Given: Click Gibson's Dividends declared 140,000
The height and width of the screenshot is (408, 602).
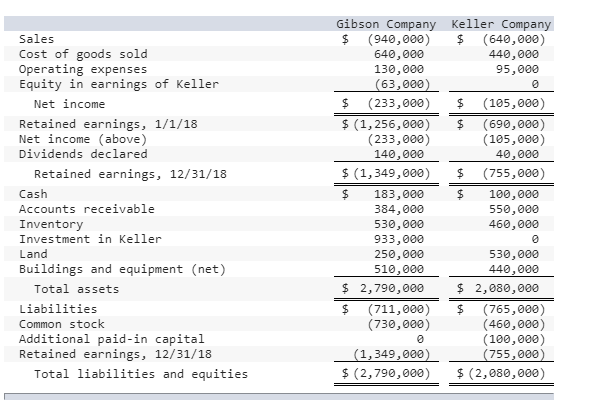Looking at the screenshot, I should pos(399,154).
